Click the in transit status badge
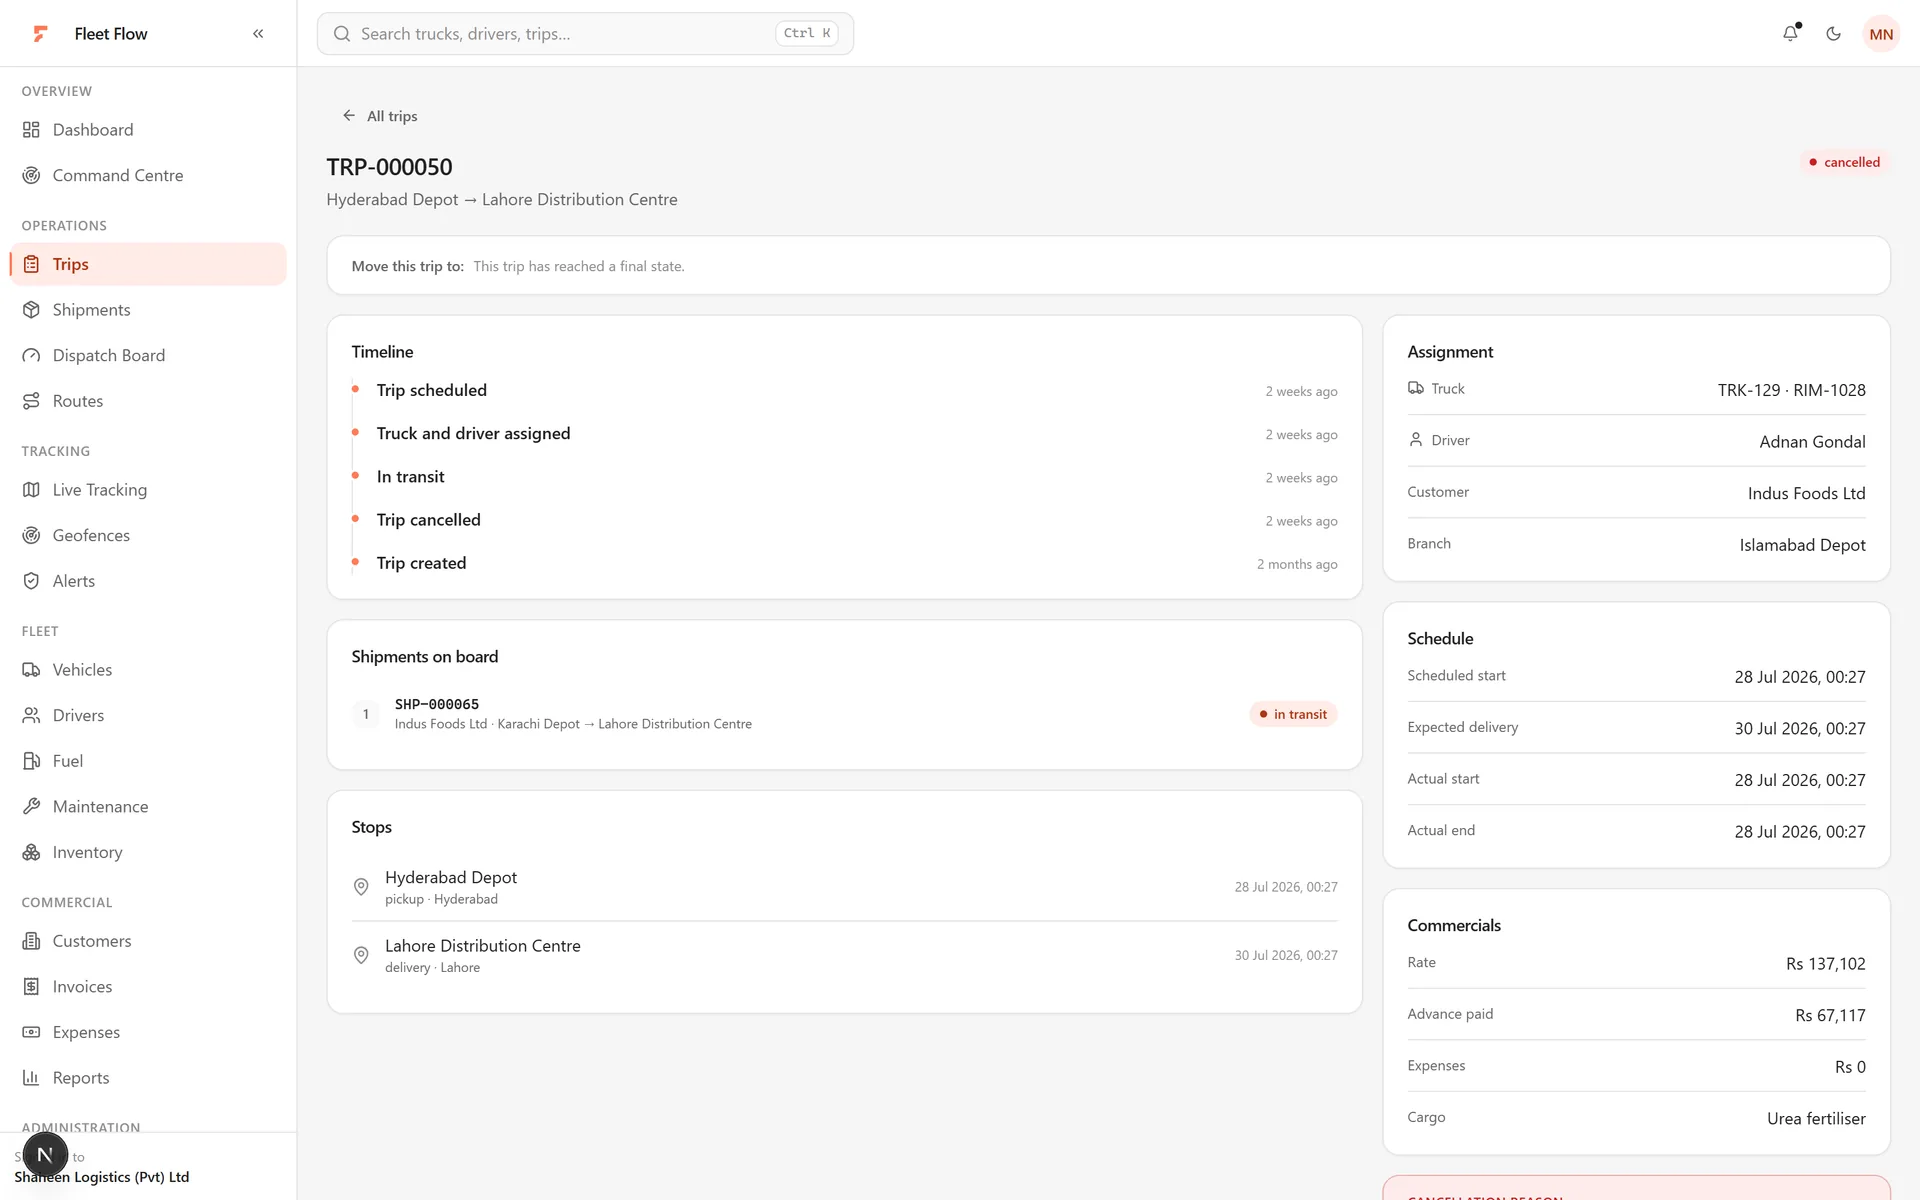 click(x=1293, y=715)
